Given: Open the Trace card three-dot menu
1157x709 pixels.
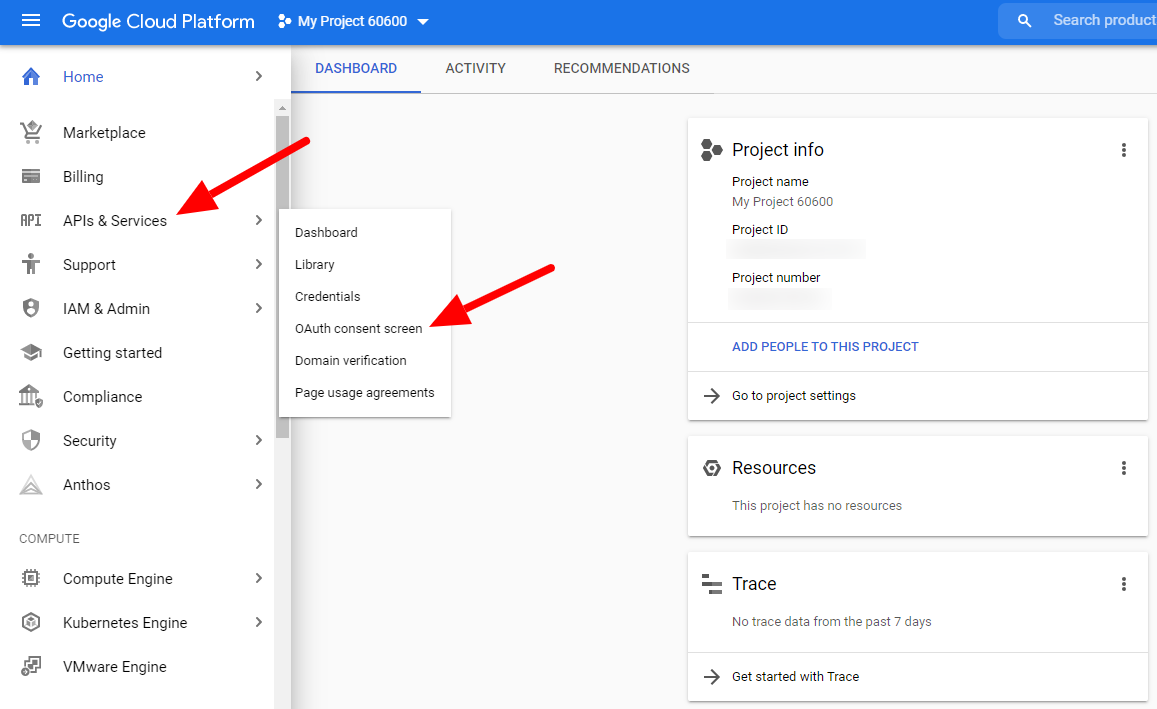Looking at the screenshot, I should (1123, 584).
